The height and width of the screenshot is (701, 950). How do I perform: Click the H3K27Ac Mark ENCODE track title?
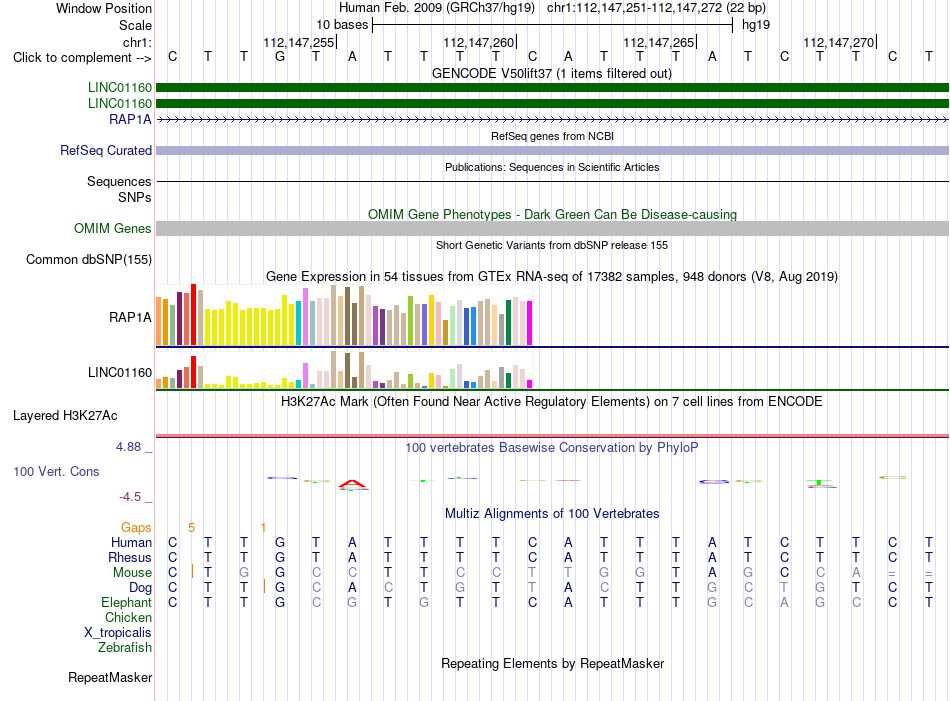tap(552, 402)
